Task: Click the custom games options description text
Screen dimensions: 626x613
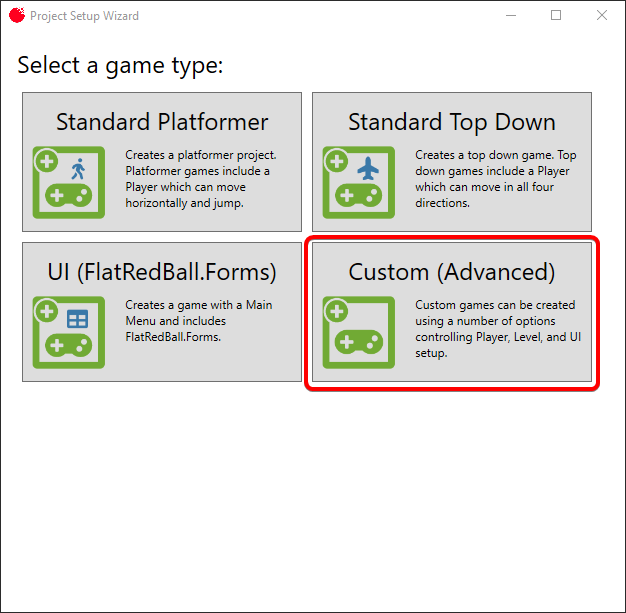Action: [x=497, y=329]
